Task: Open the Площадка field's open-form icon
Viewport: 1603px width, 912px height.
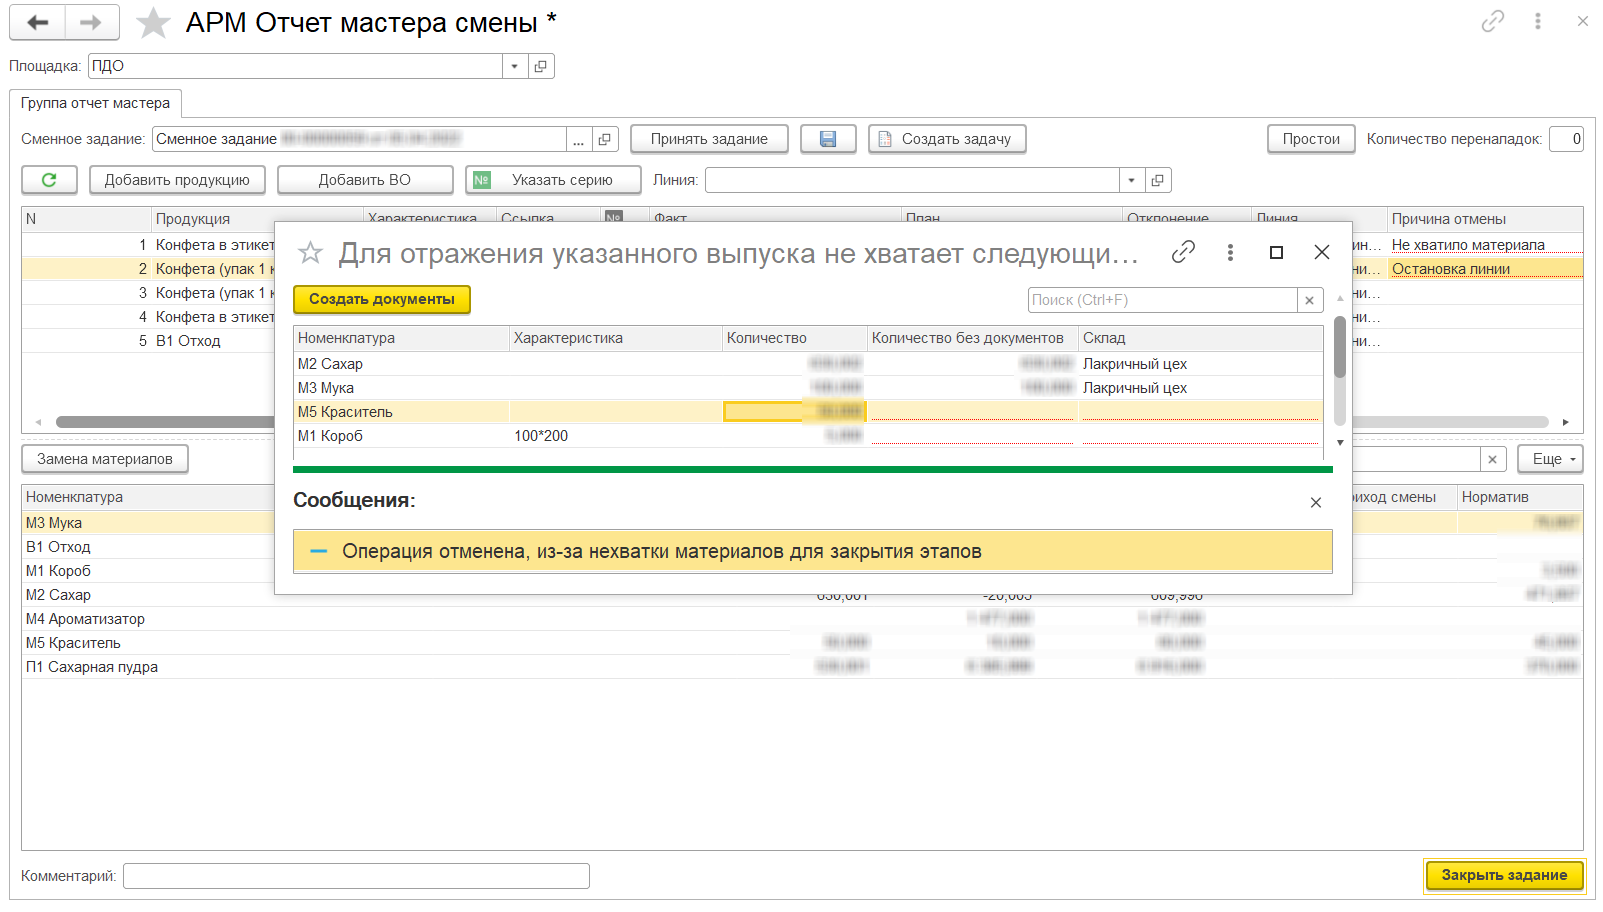Action: 541,66
